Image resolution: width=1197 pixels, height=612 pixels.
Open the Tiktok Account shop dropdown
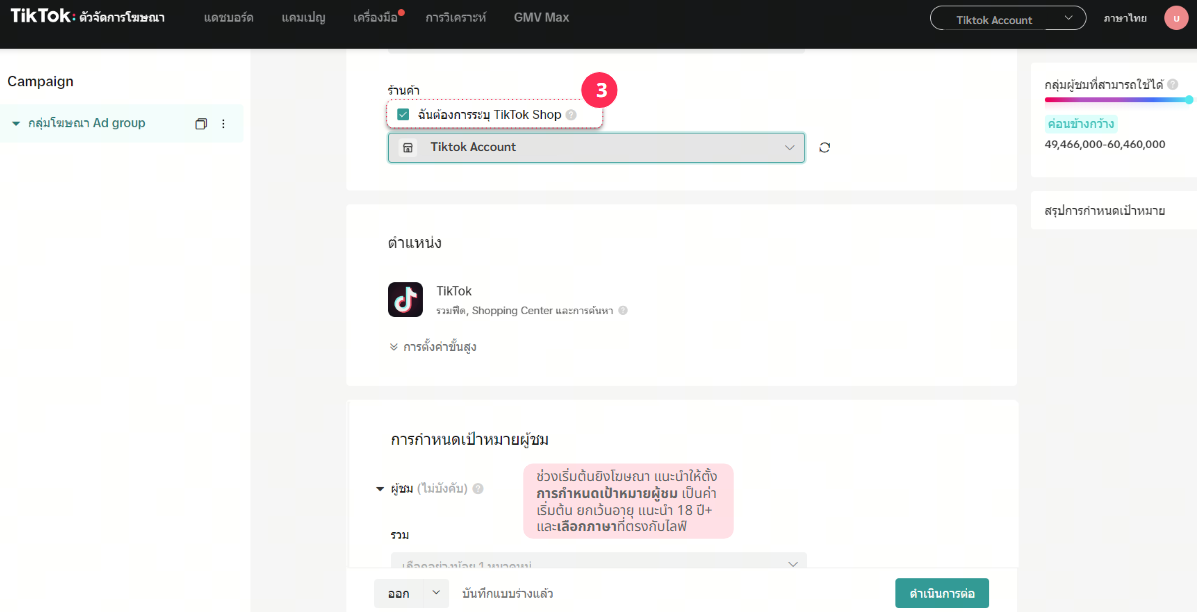point(596,147)
